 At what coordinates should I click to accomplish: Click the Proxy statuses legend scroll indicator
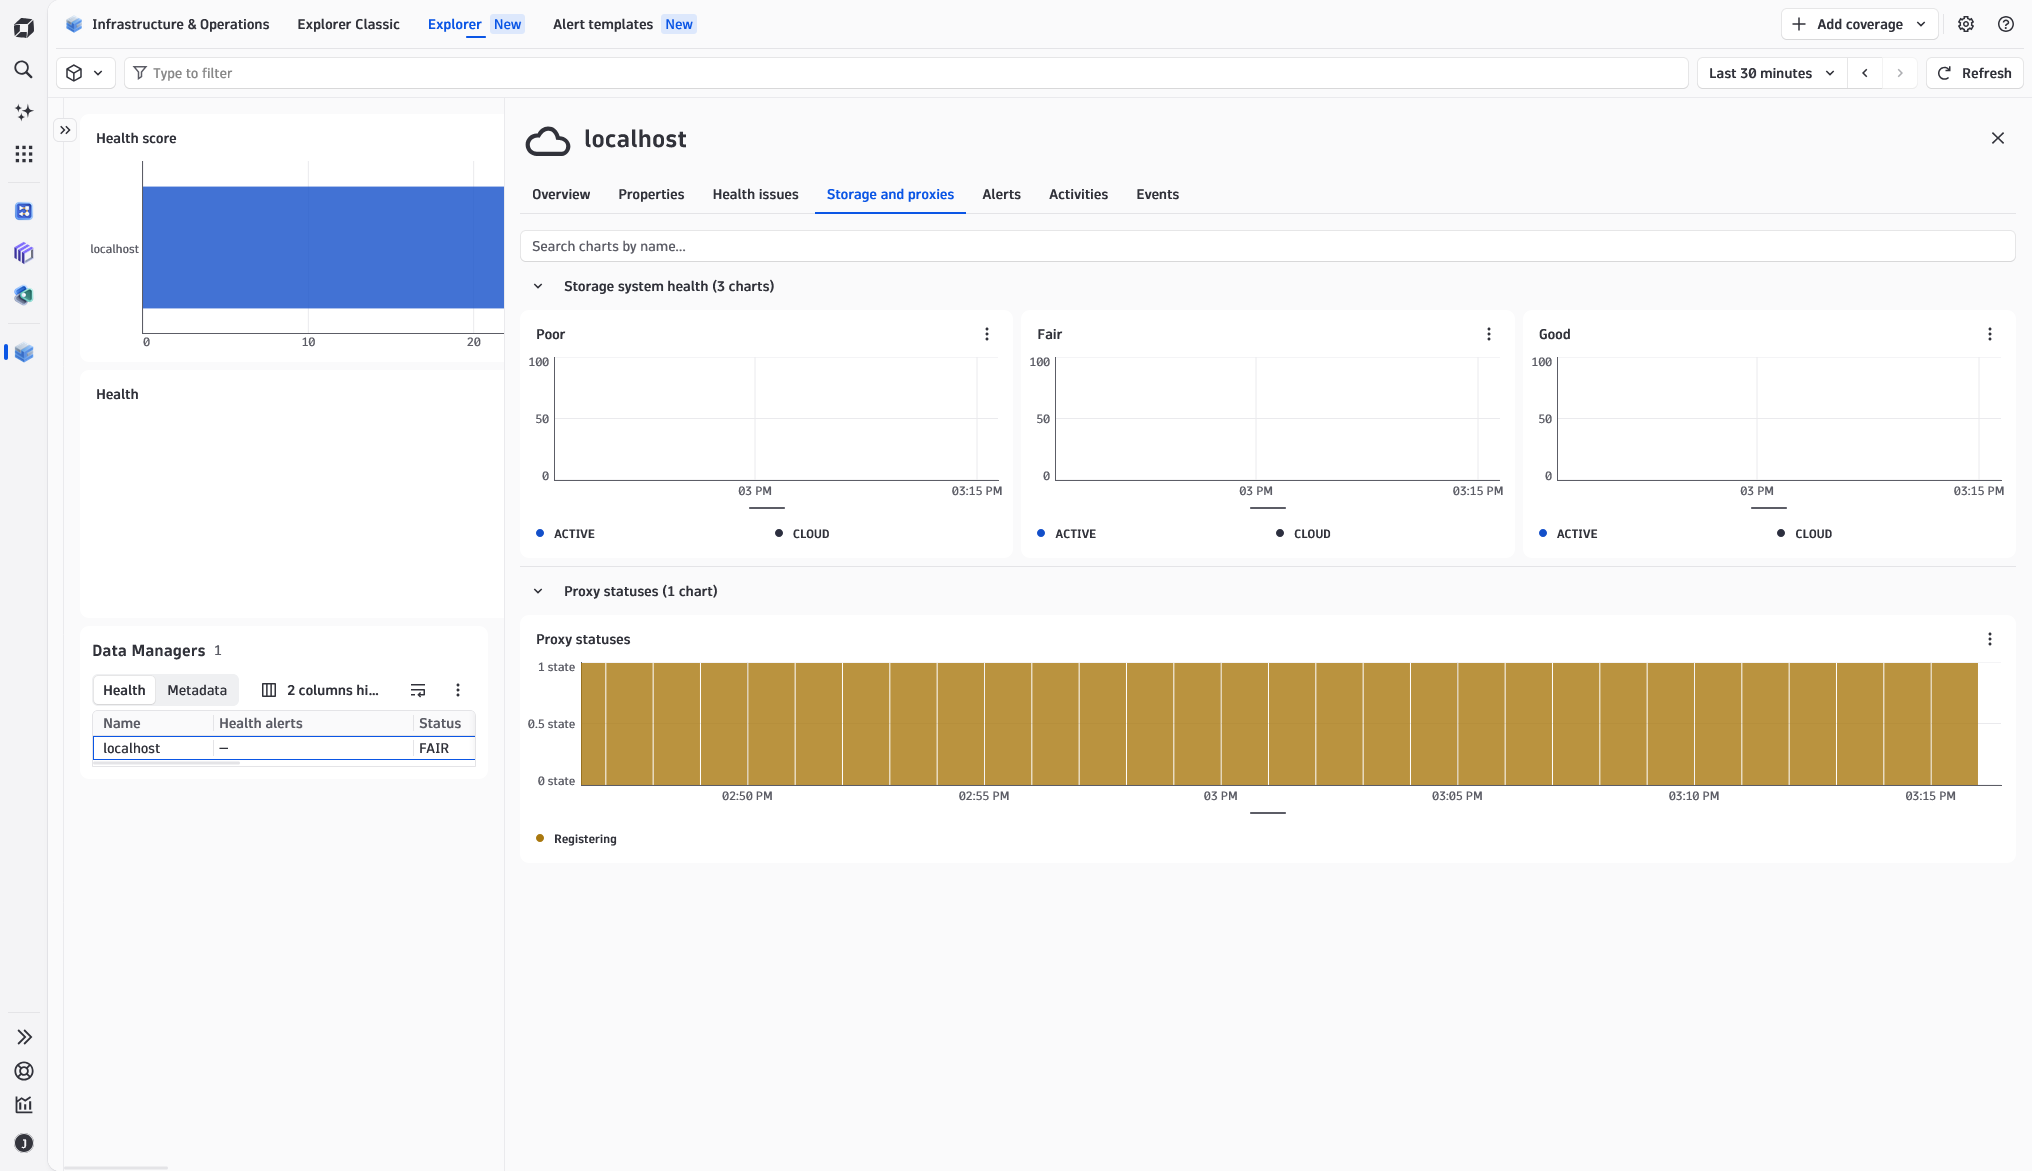(1268, 813)
